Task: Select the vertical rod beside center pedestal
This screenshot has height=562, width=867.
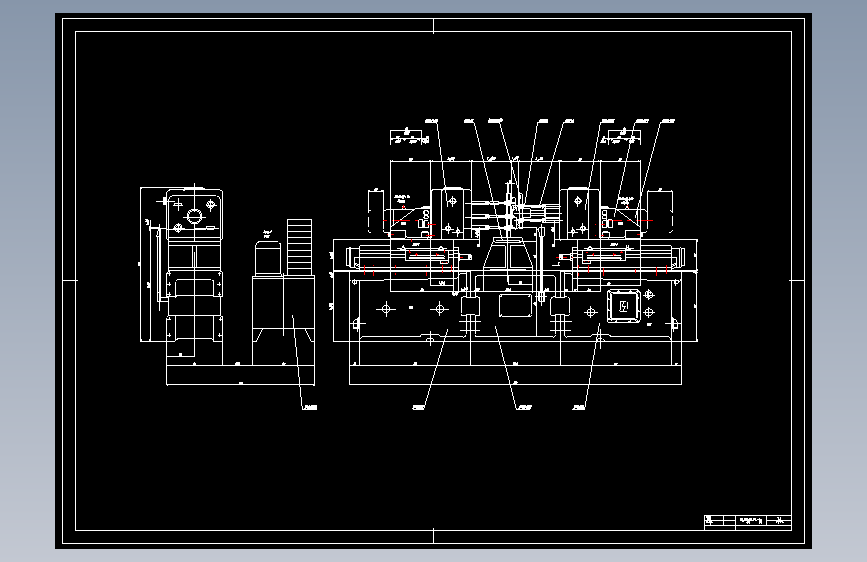Action: (x=541, y=264)
